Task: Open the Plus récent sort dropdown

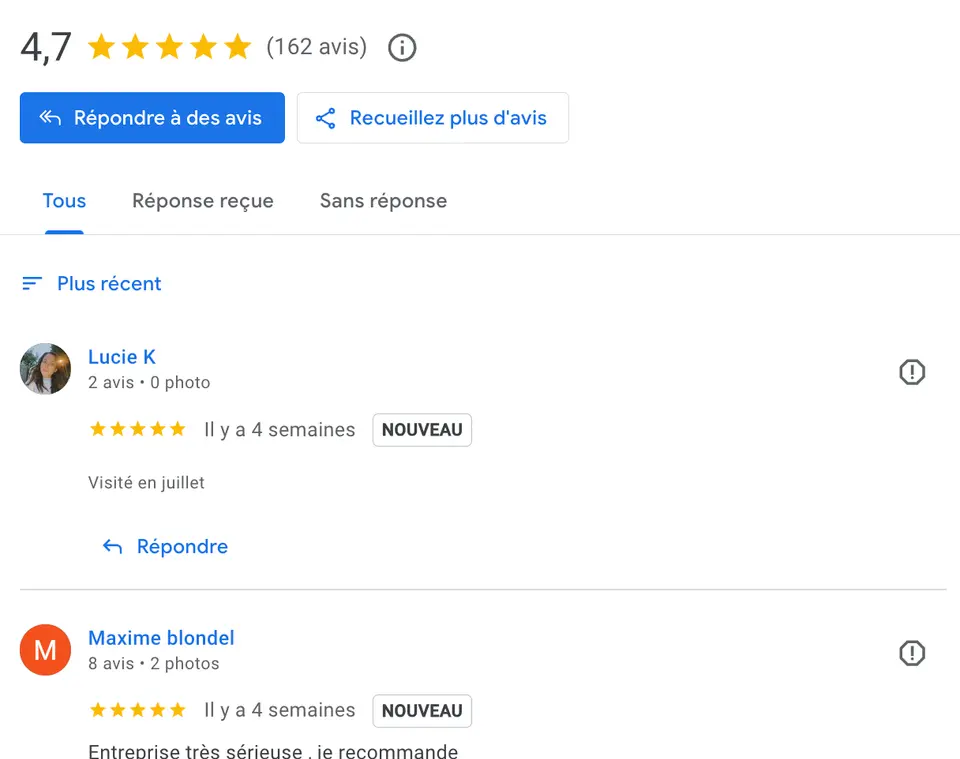Action: (x=91, y=283)
